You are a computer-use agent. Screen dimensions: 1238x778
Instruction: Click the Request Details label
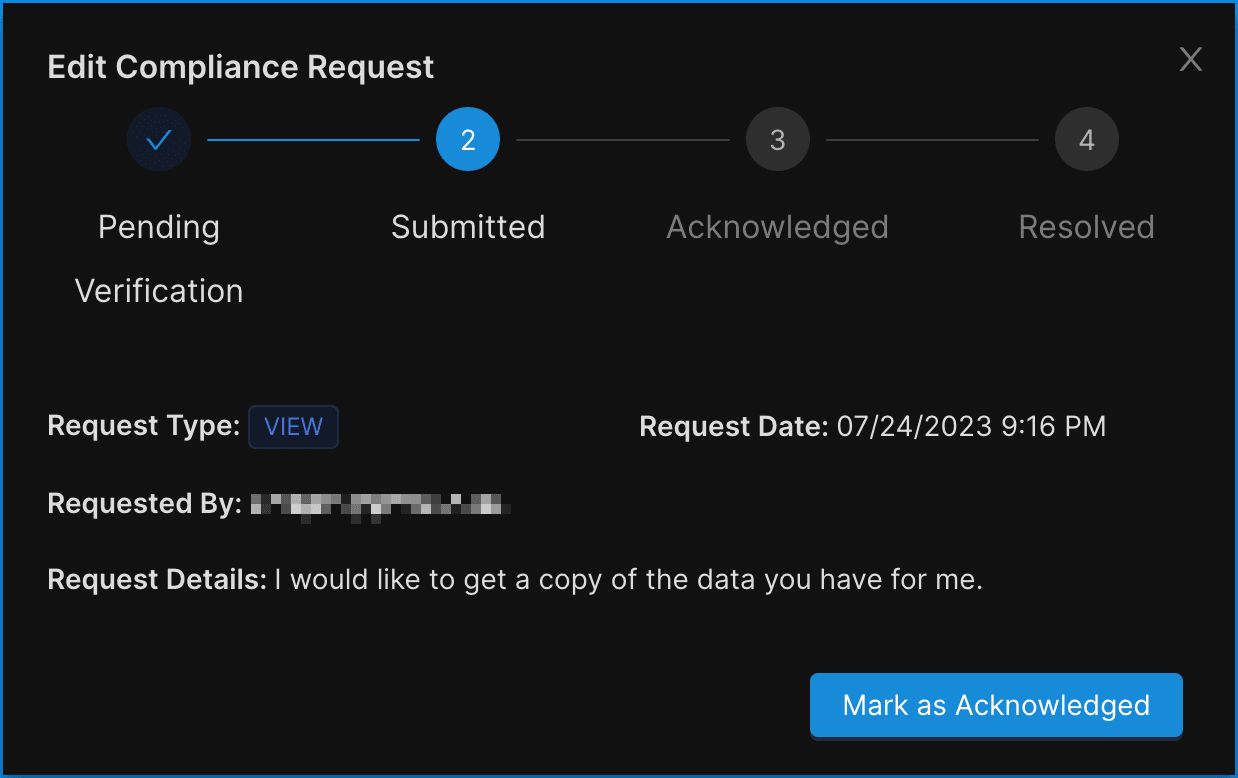tap(156, 580)
